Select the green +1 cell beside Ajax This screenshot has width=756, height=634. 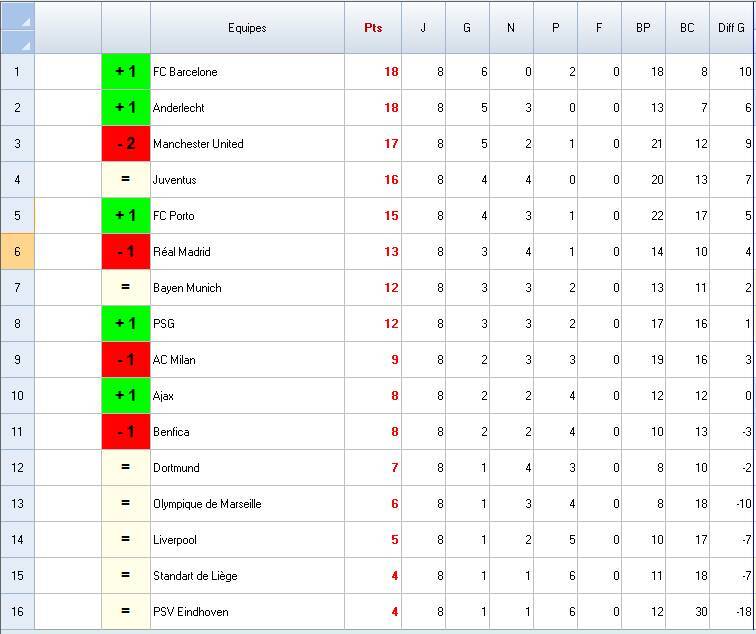[126, 396]
